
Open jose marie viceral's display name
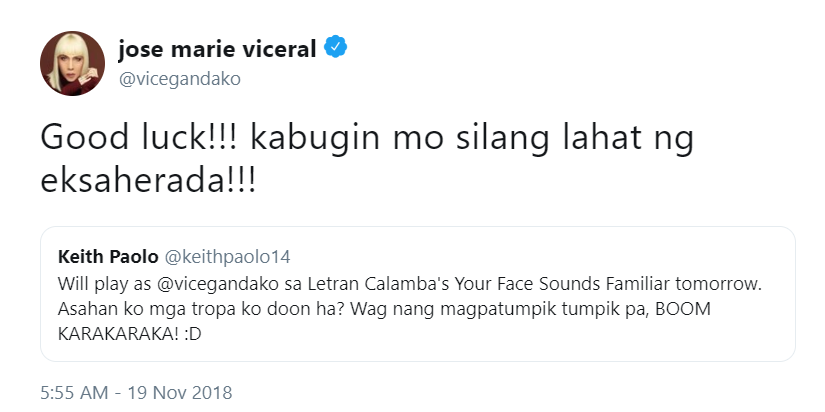pyautogui.click(x=217, y=49)
